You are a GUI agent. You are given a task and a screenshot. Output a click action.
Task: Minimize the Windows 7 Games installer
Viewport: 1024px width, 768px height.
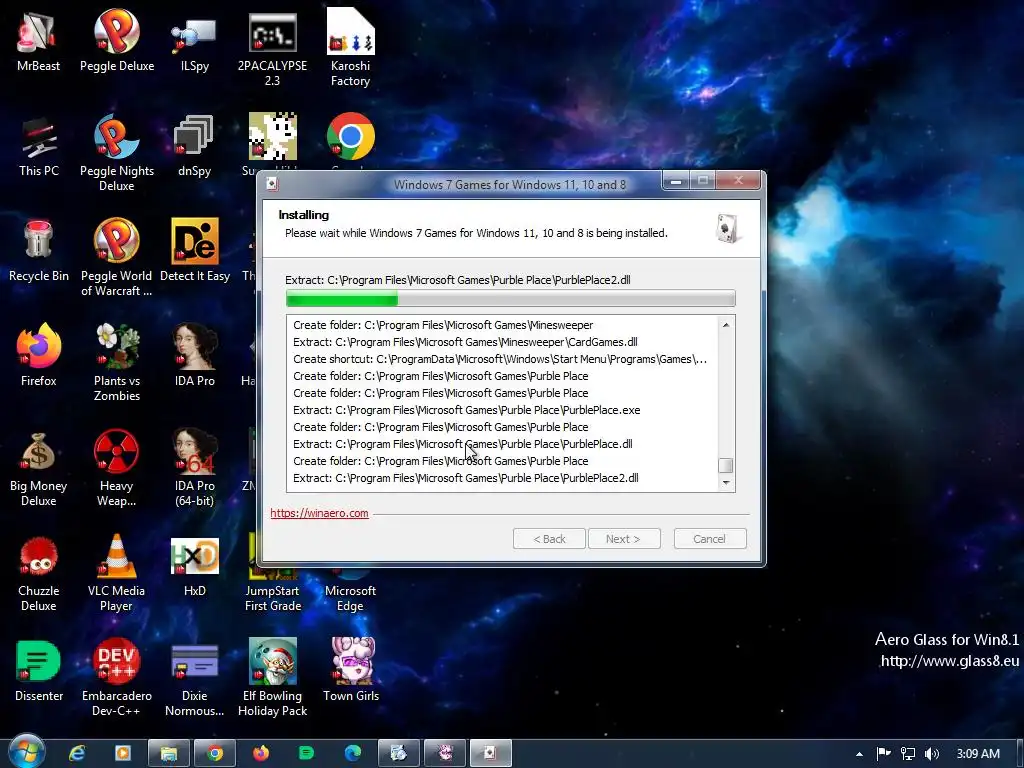pos(677,181)
